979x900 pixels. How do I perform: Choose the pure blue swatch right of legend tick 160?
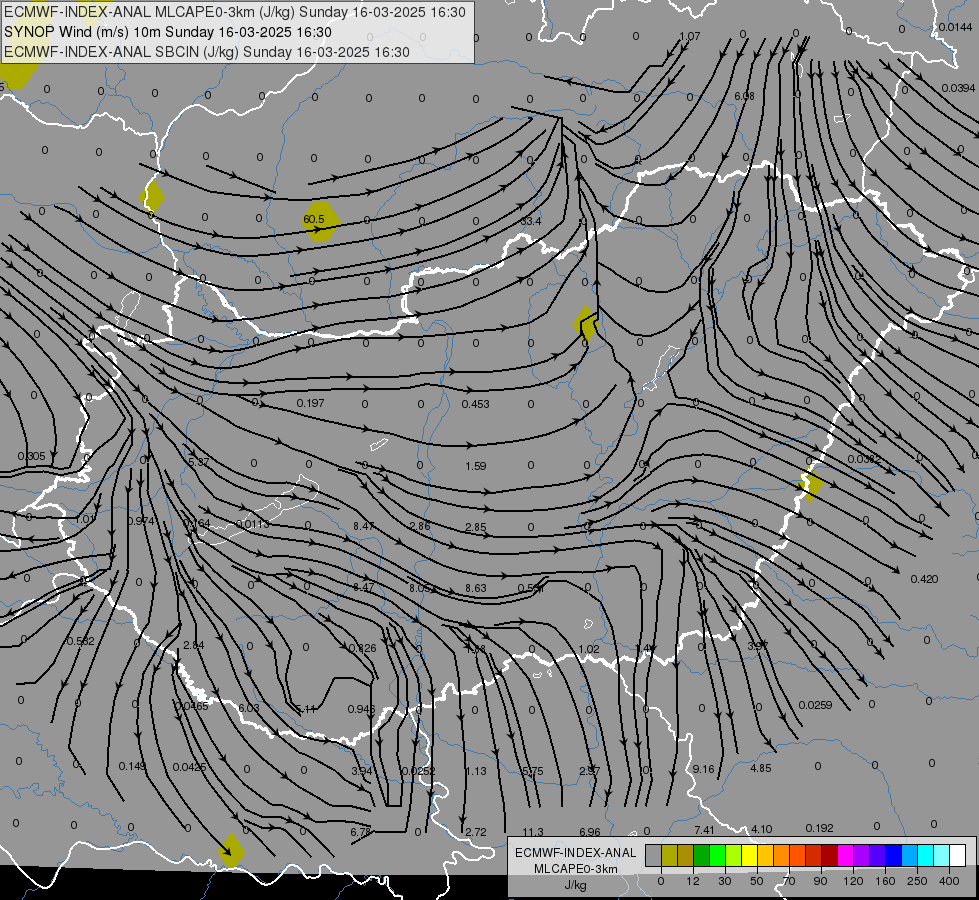pyautogui.click(x=893, y=855)
